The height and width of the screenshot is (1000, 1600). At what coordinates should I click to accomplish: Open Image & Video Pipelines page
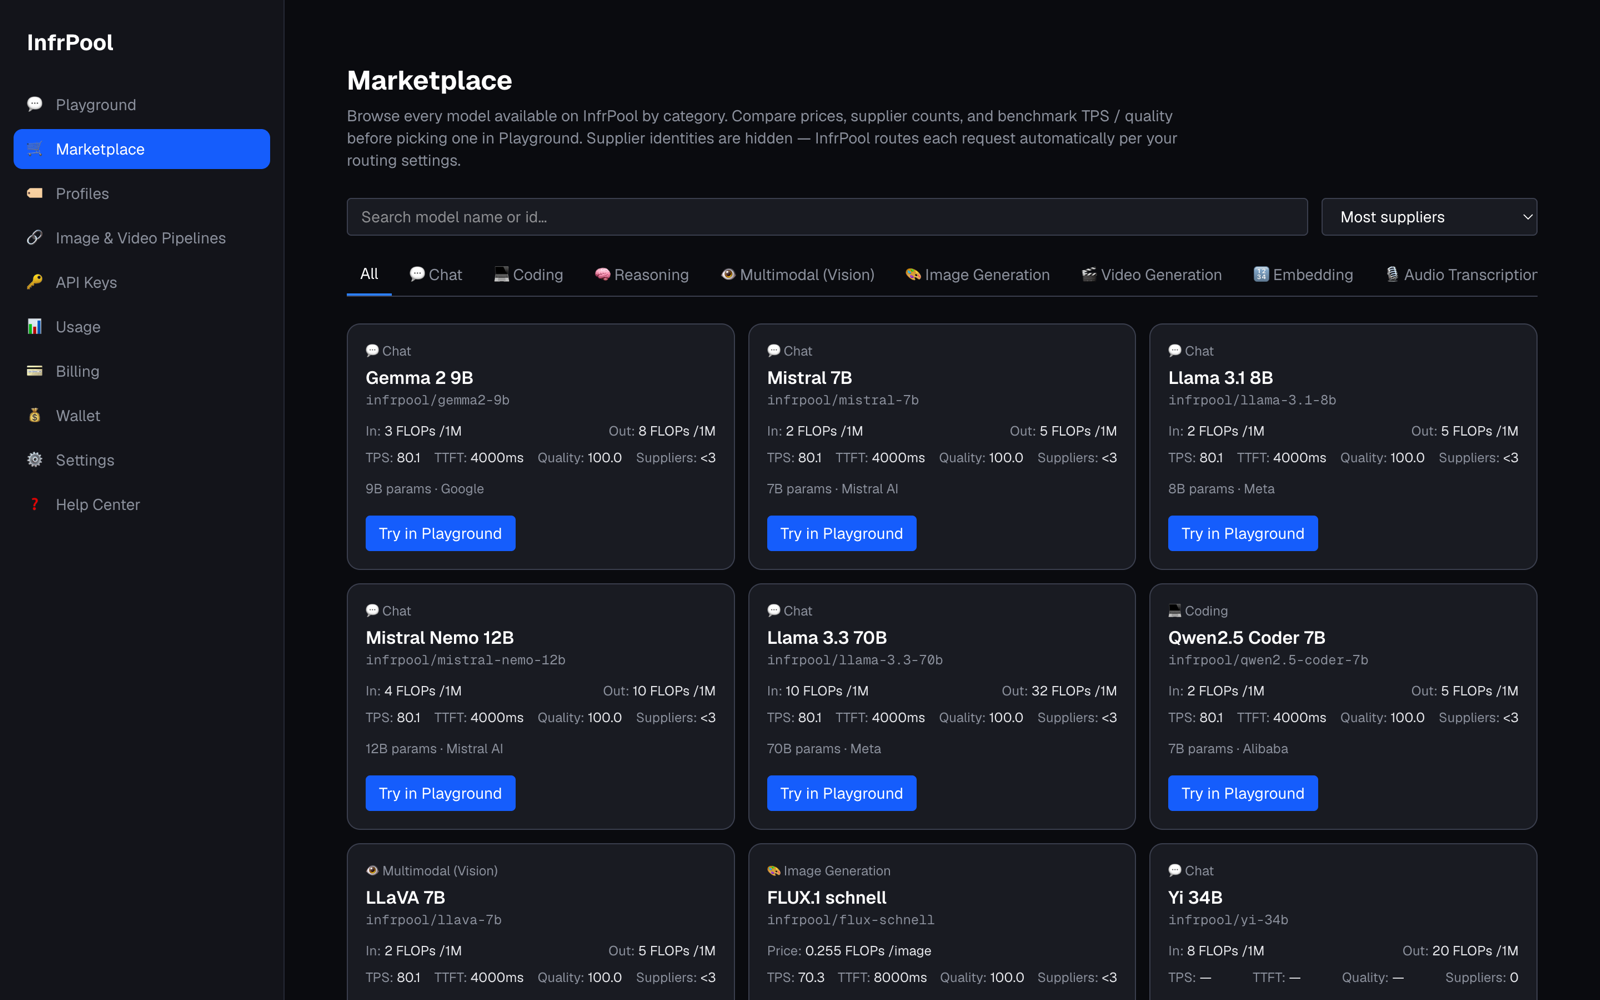point(142,237)
